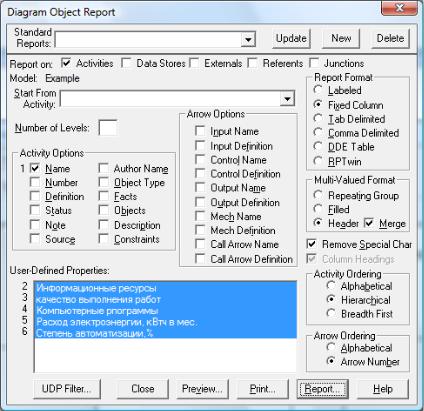Check the Author Name option
Image resolution: width=424 pixels, height=411 pixels.
point(104,168)
